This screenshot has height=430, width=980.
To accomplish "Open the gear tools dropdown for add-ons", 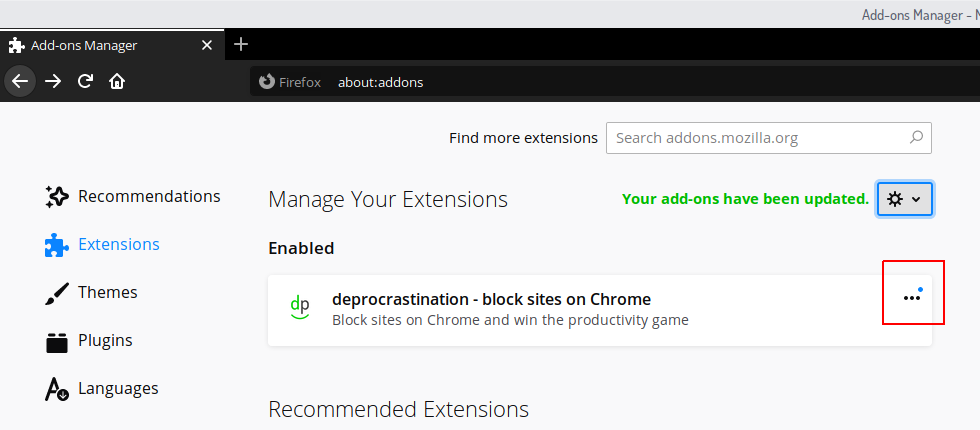I will [905, 199].
